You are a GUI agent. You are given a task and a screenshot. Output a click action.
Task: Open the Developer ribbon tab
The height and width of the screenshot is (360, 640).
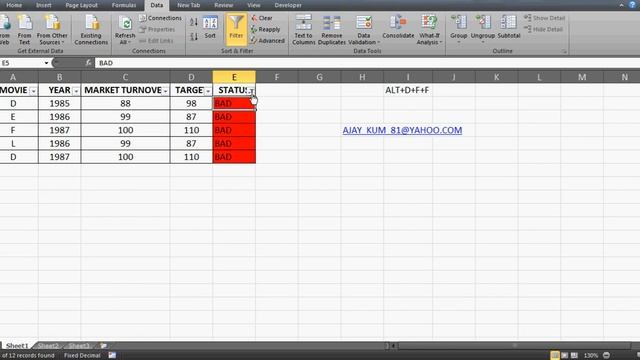pyautogui.click(x=288, y=5)
